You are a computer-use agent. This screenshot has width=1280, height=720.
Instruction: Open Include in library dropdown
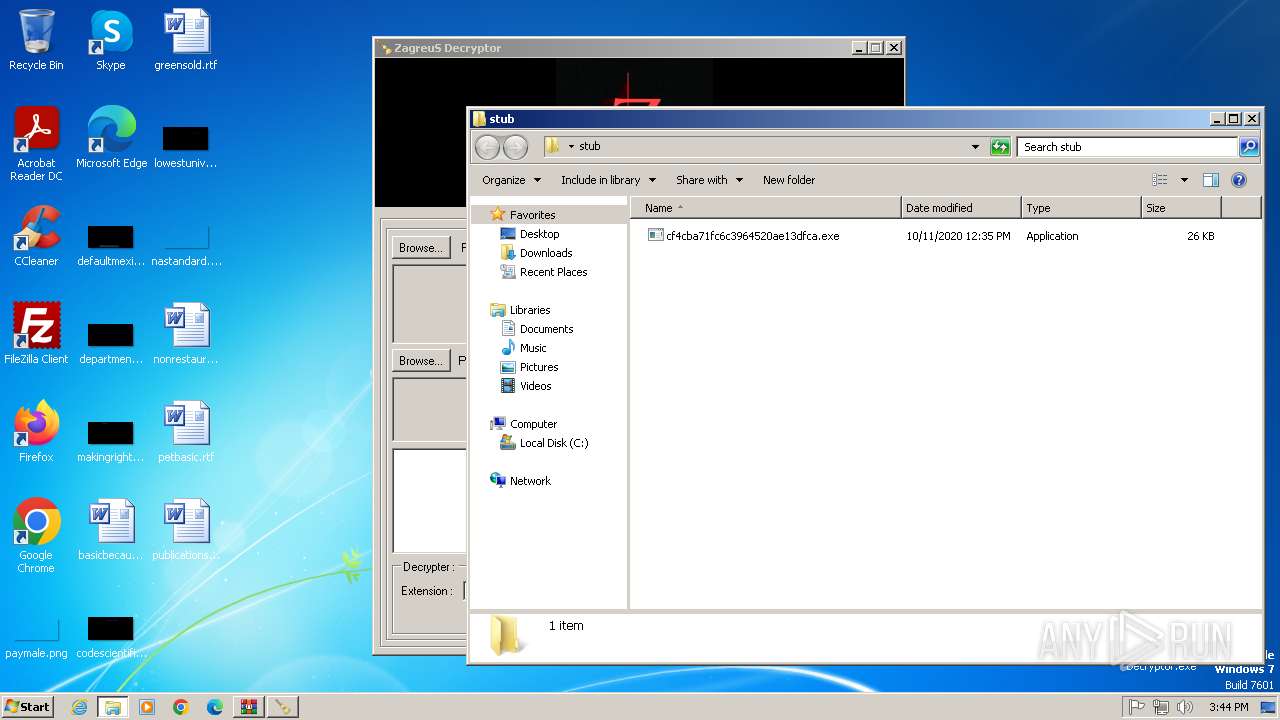click(608, 180)
